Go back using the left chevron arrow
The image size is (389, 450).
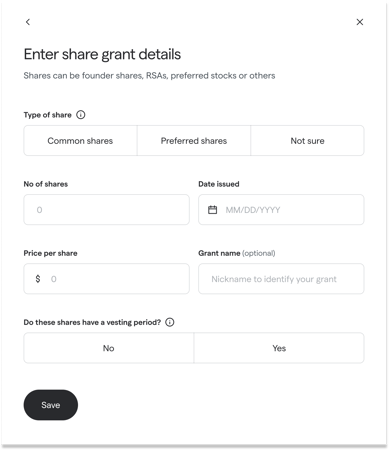tap(28, 22)
